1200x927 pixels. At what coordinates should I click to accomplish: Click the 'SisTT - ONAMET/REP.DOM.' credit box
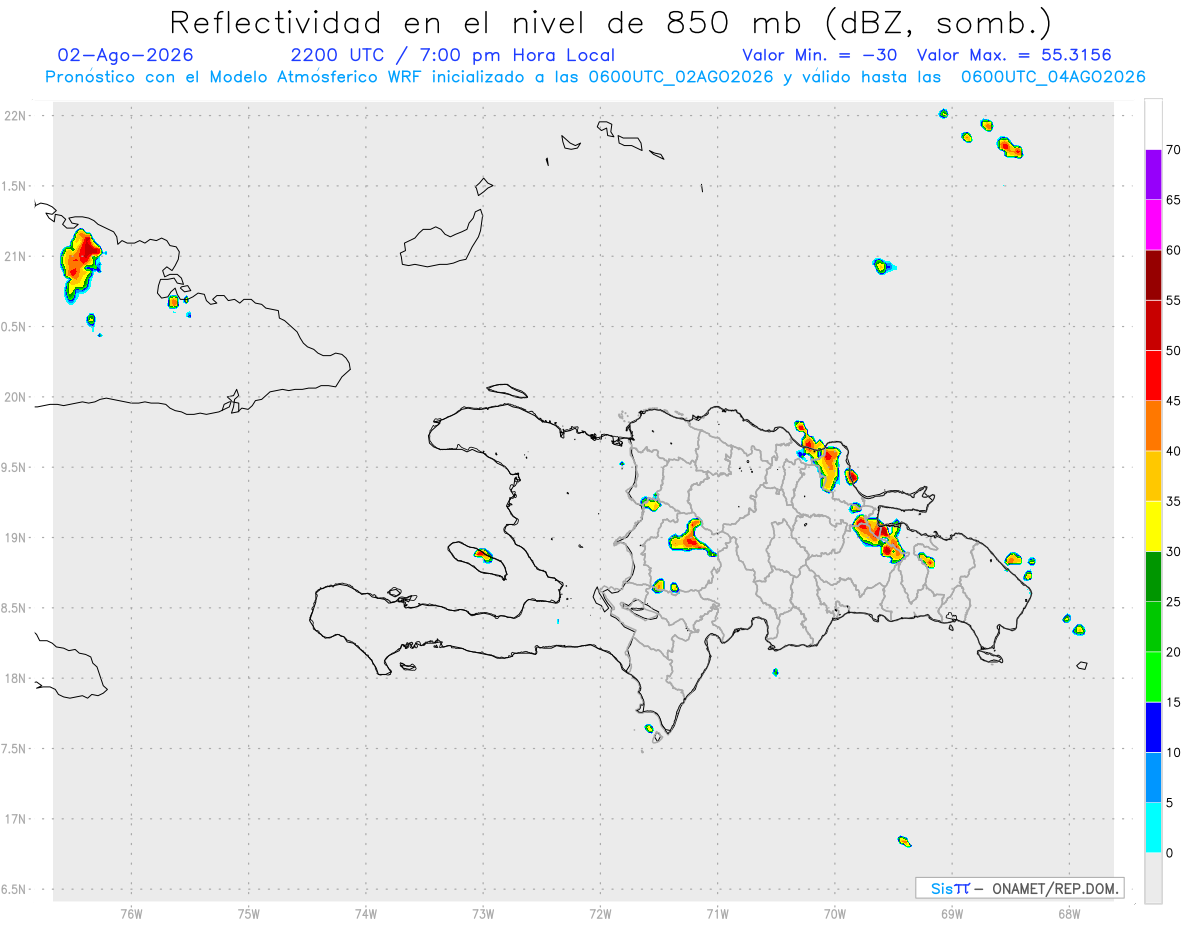pos(1019,888)
